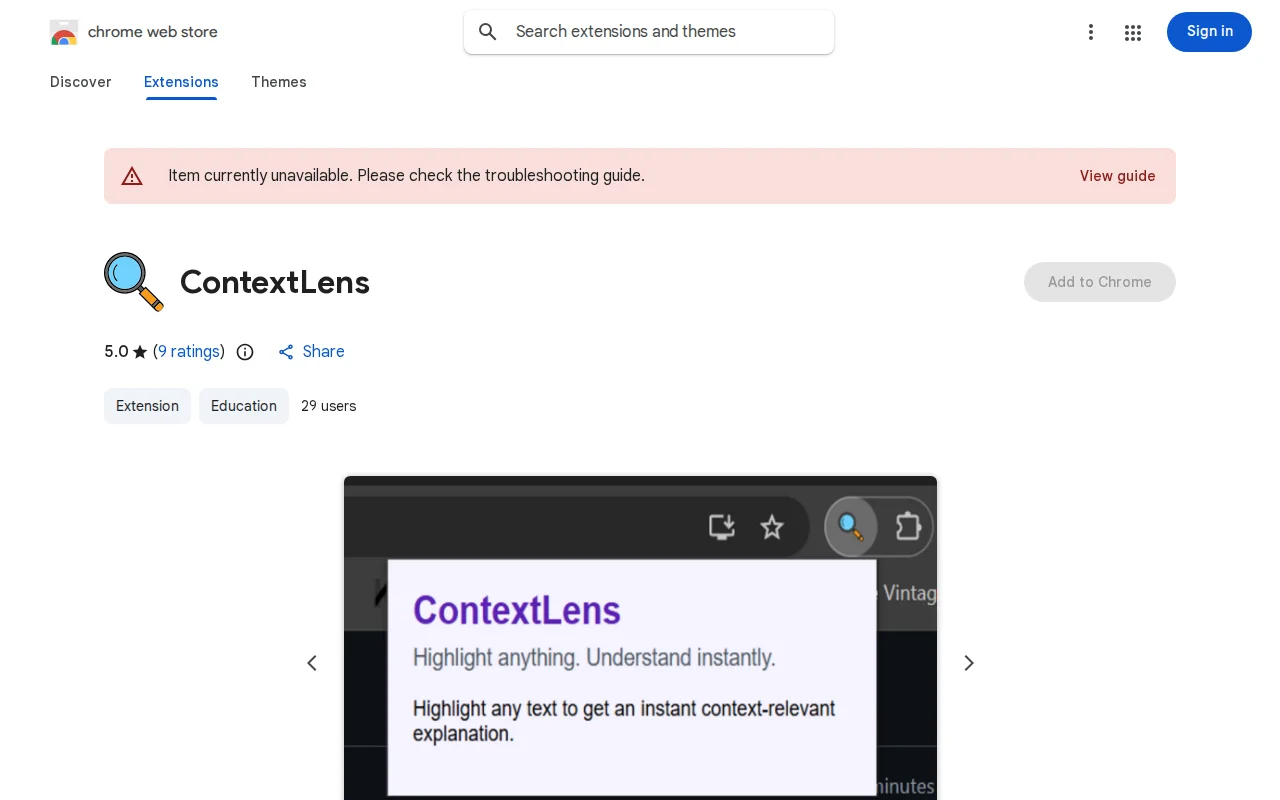Click the star rating icon
Viewport: 1280px width, 800px height.
coord(140,352)
